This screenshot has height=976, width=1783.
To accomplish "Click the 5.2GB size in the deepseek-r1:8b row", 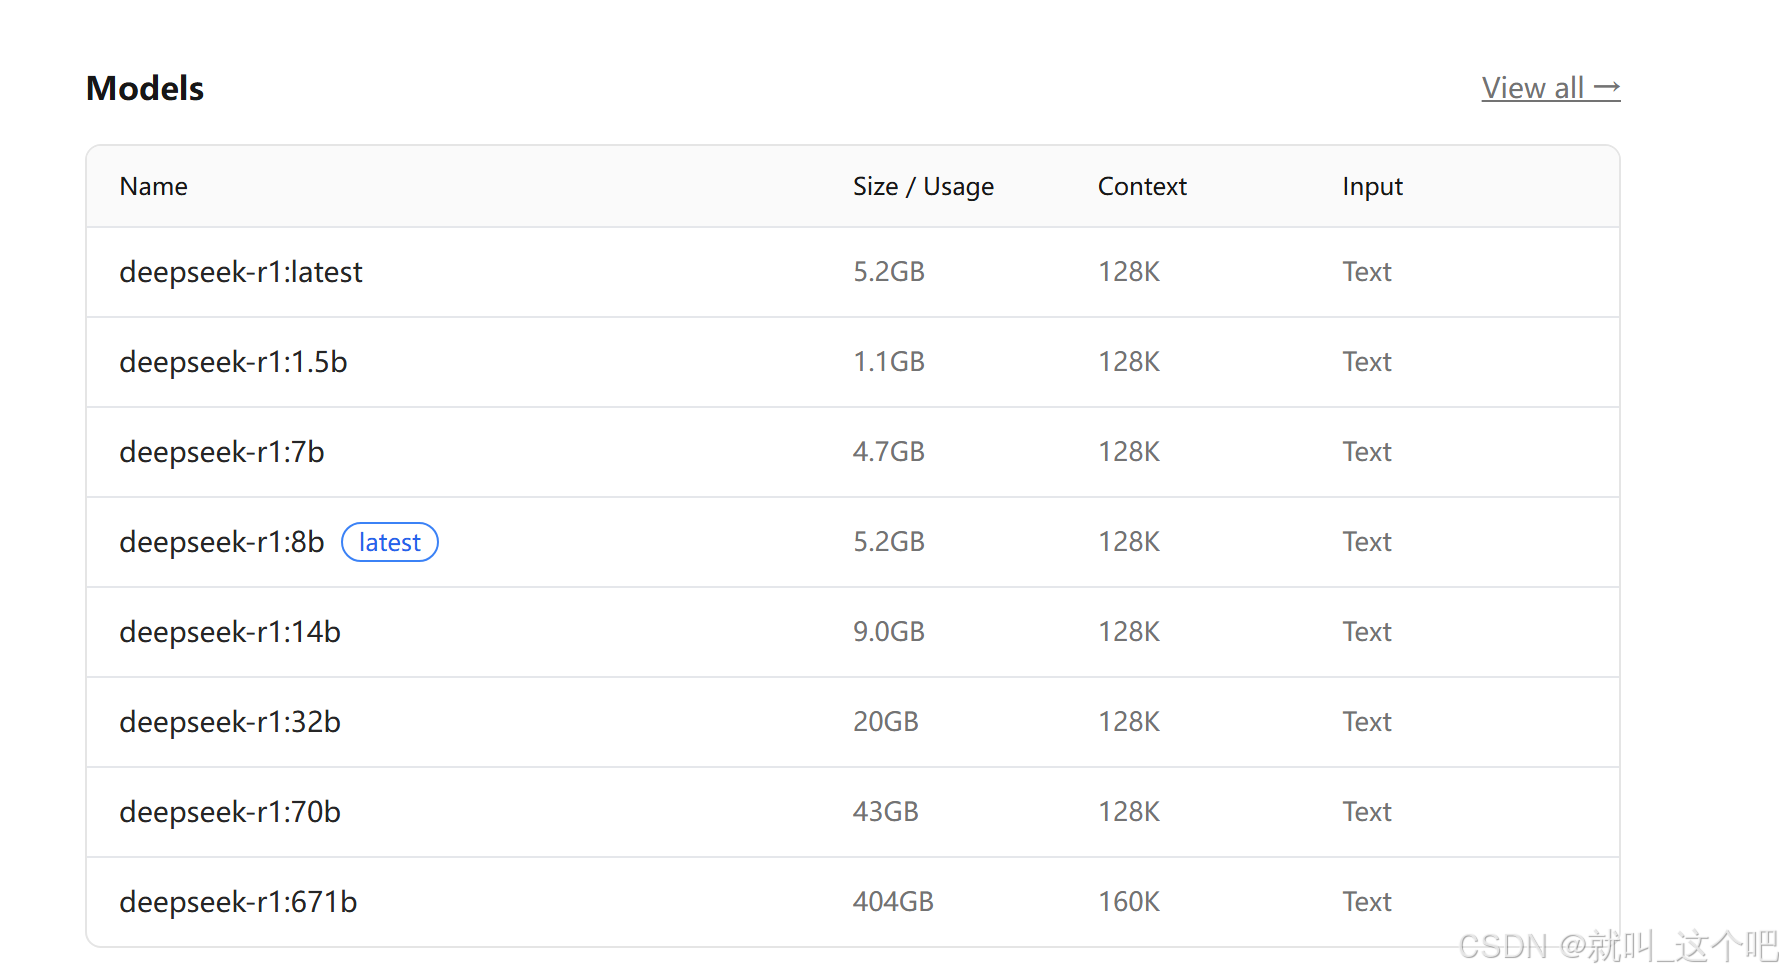I will 889,542.
